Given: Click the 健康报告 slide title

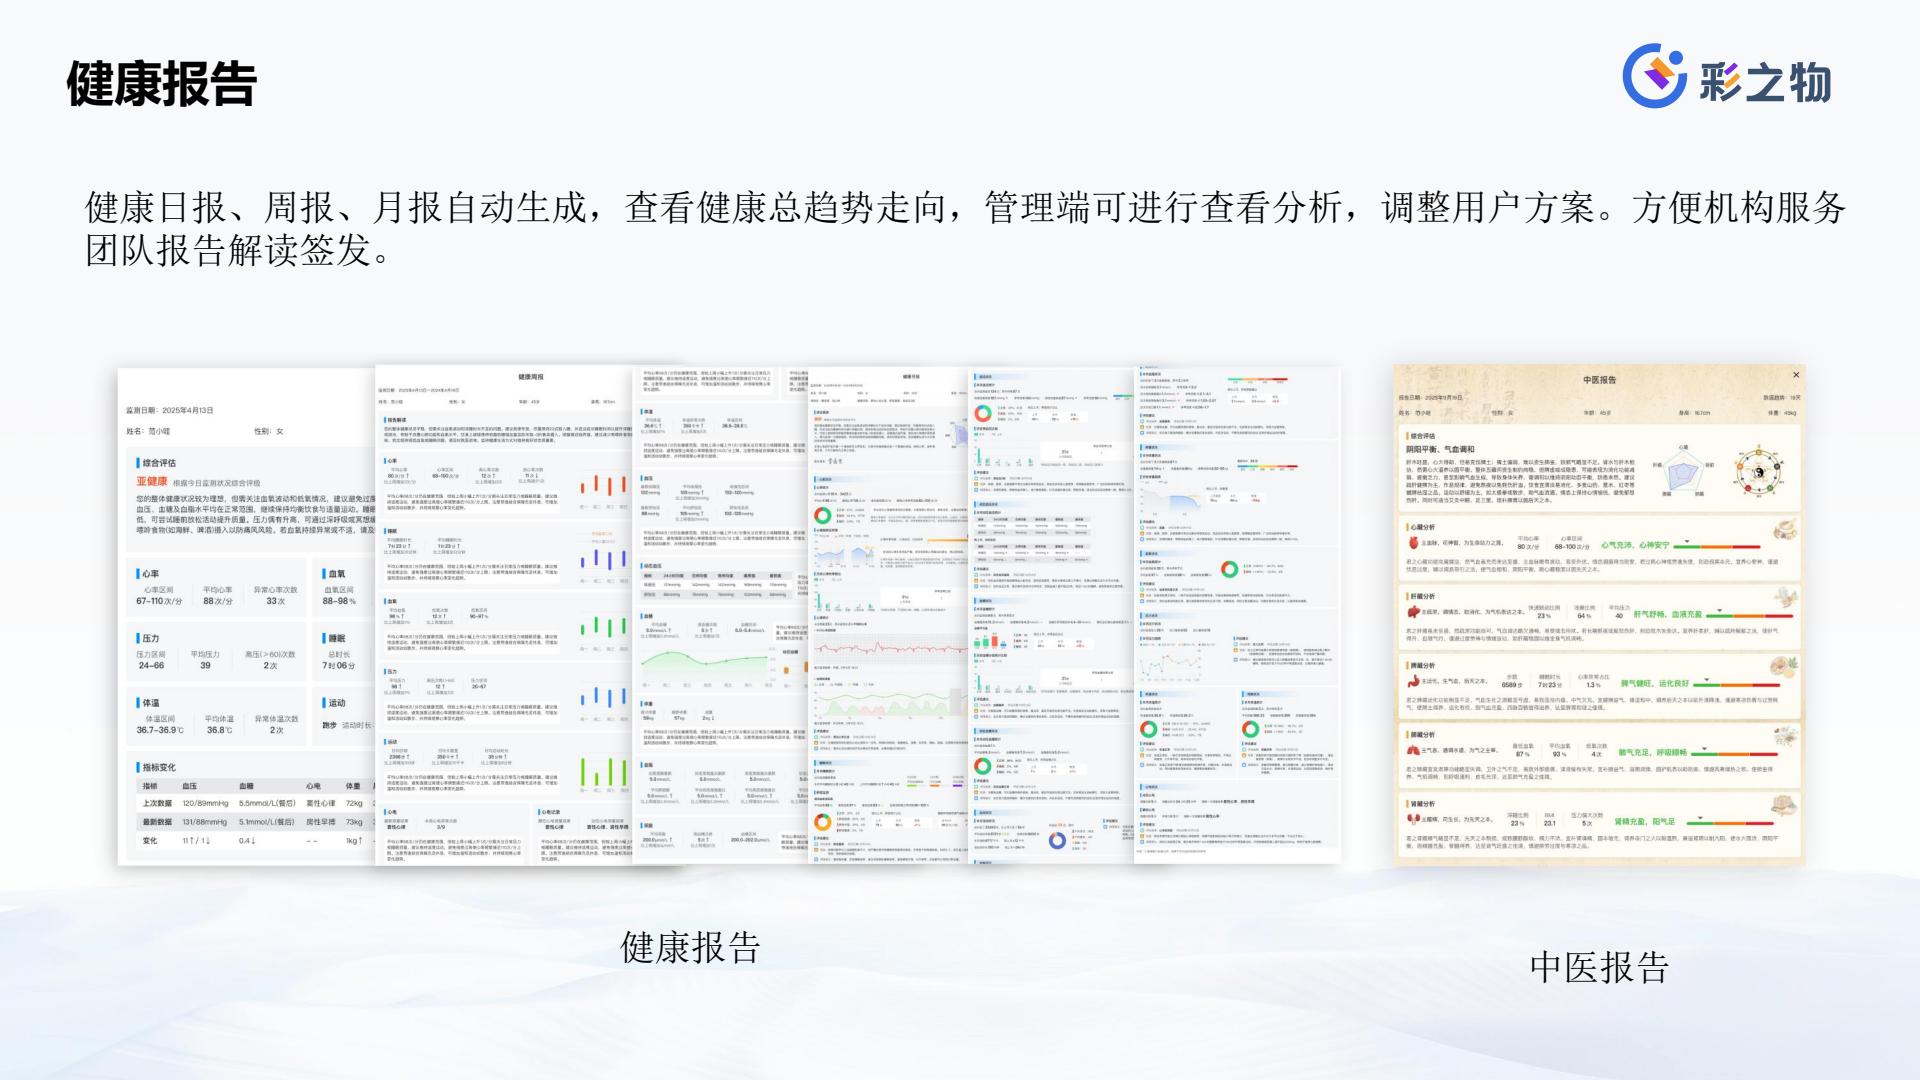Looking at the screenshot, I should [162, 83].
